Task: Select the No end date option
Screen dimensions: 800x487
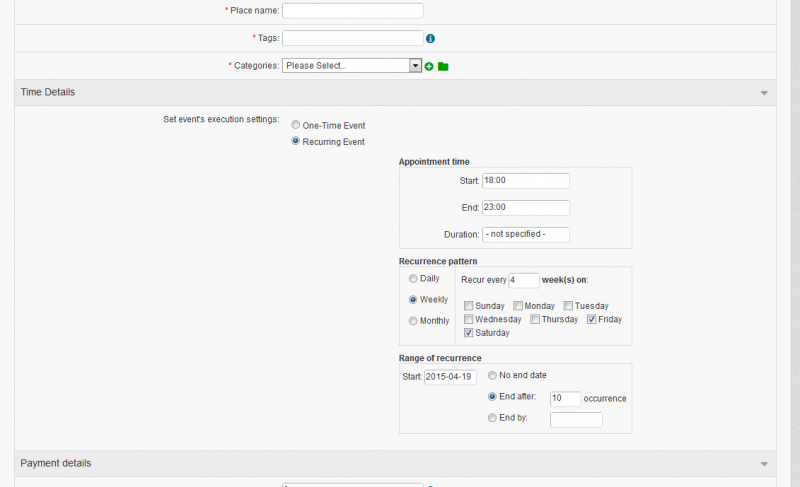Action: point(492,375)
